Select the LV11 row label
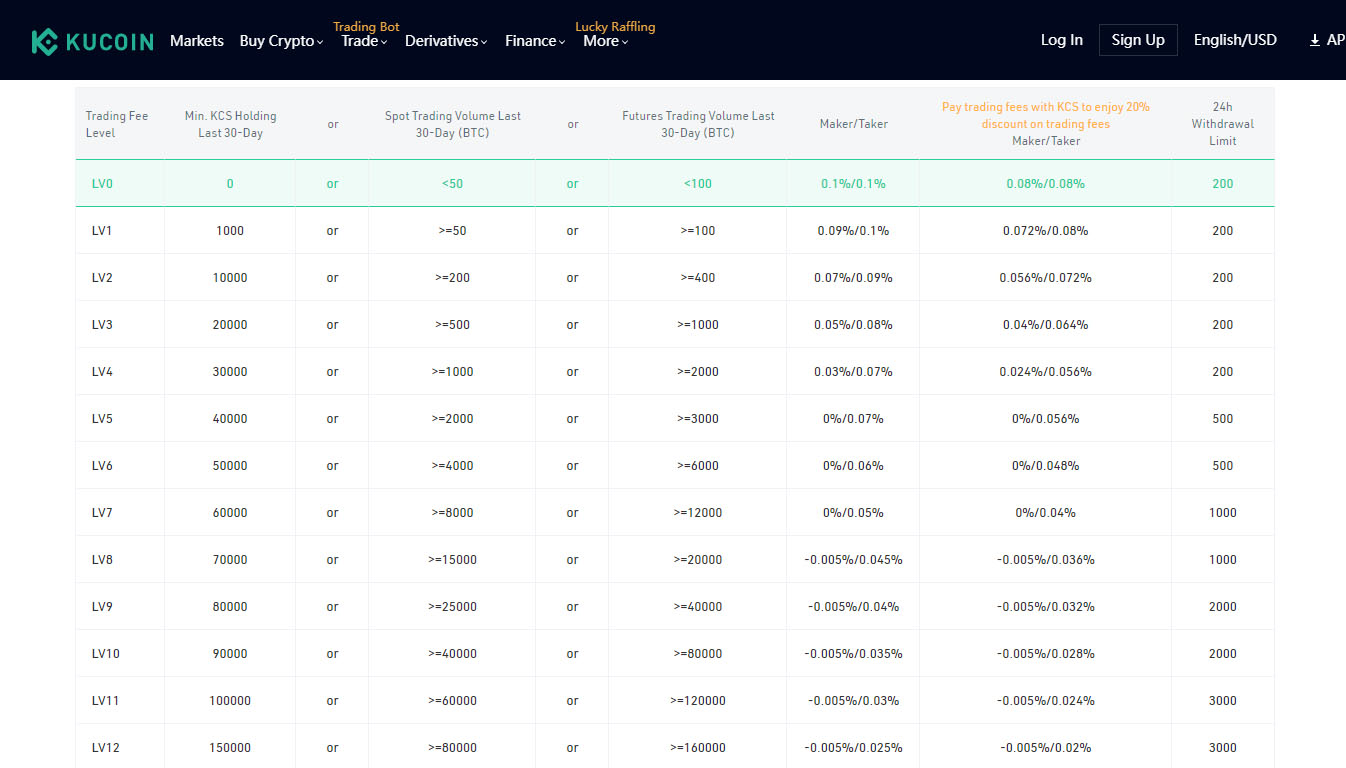 pyautogui.click(x=105, y=701)
